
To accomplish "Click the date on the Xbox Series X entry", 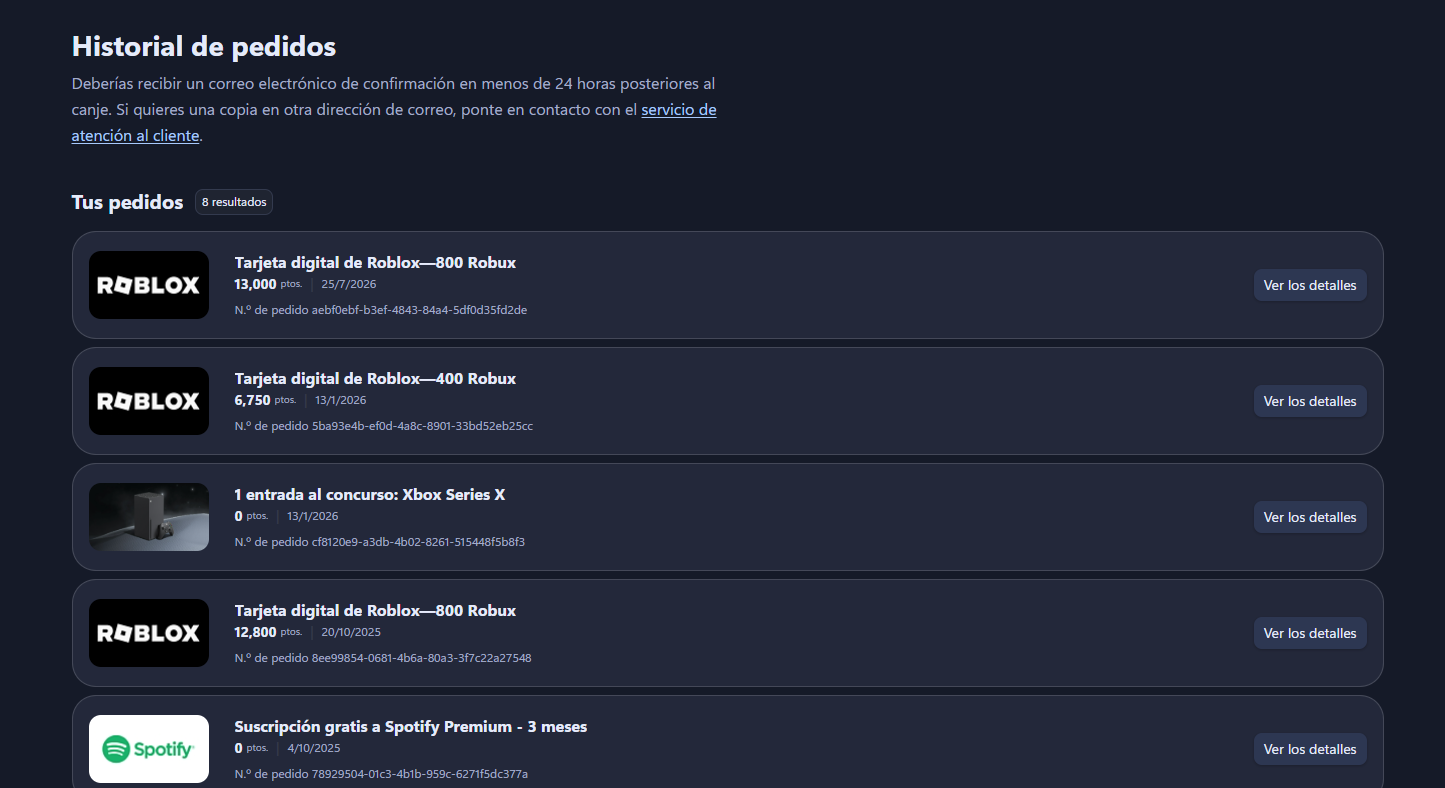I will [313, 516].
